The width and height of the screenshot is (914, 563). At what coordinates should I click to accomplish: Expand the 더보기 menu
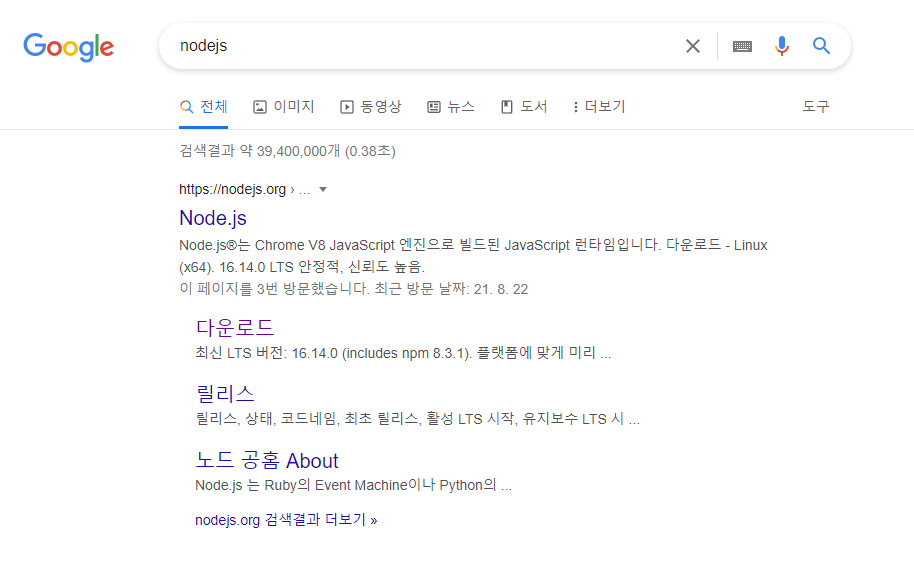pyautogui.click(x=599, y=107)
